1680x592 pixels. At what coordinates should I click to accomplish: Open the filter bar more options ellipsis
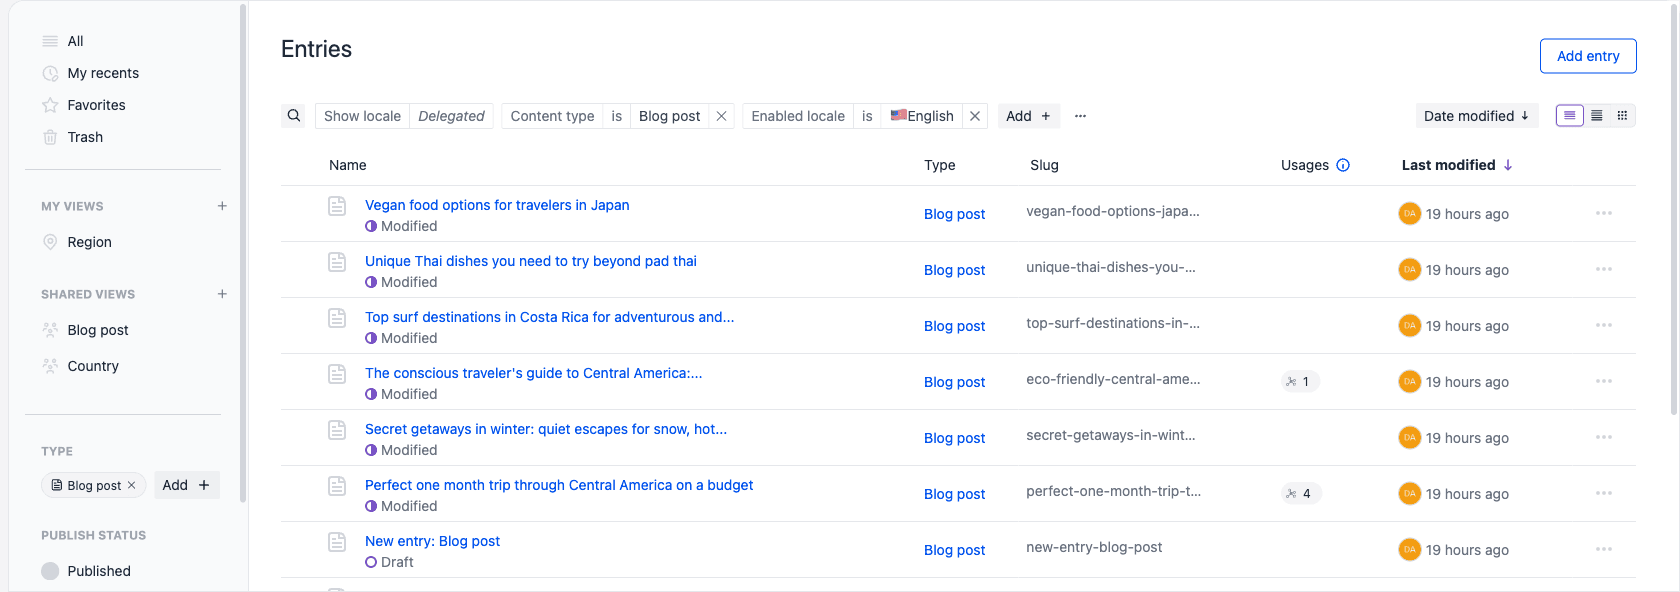tap(1080, 116)
